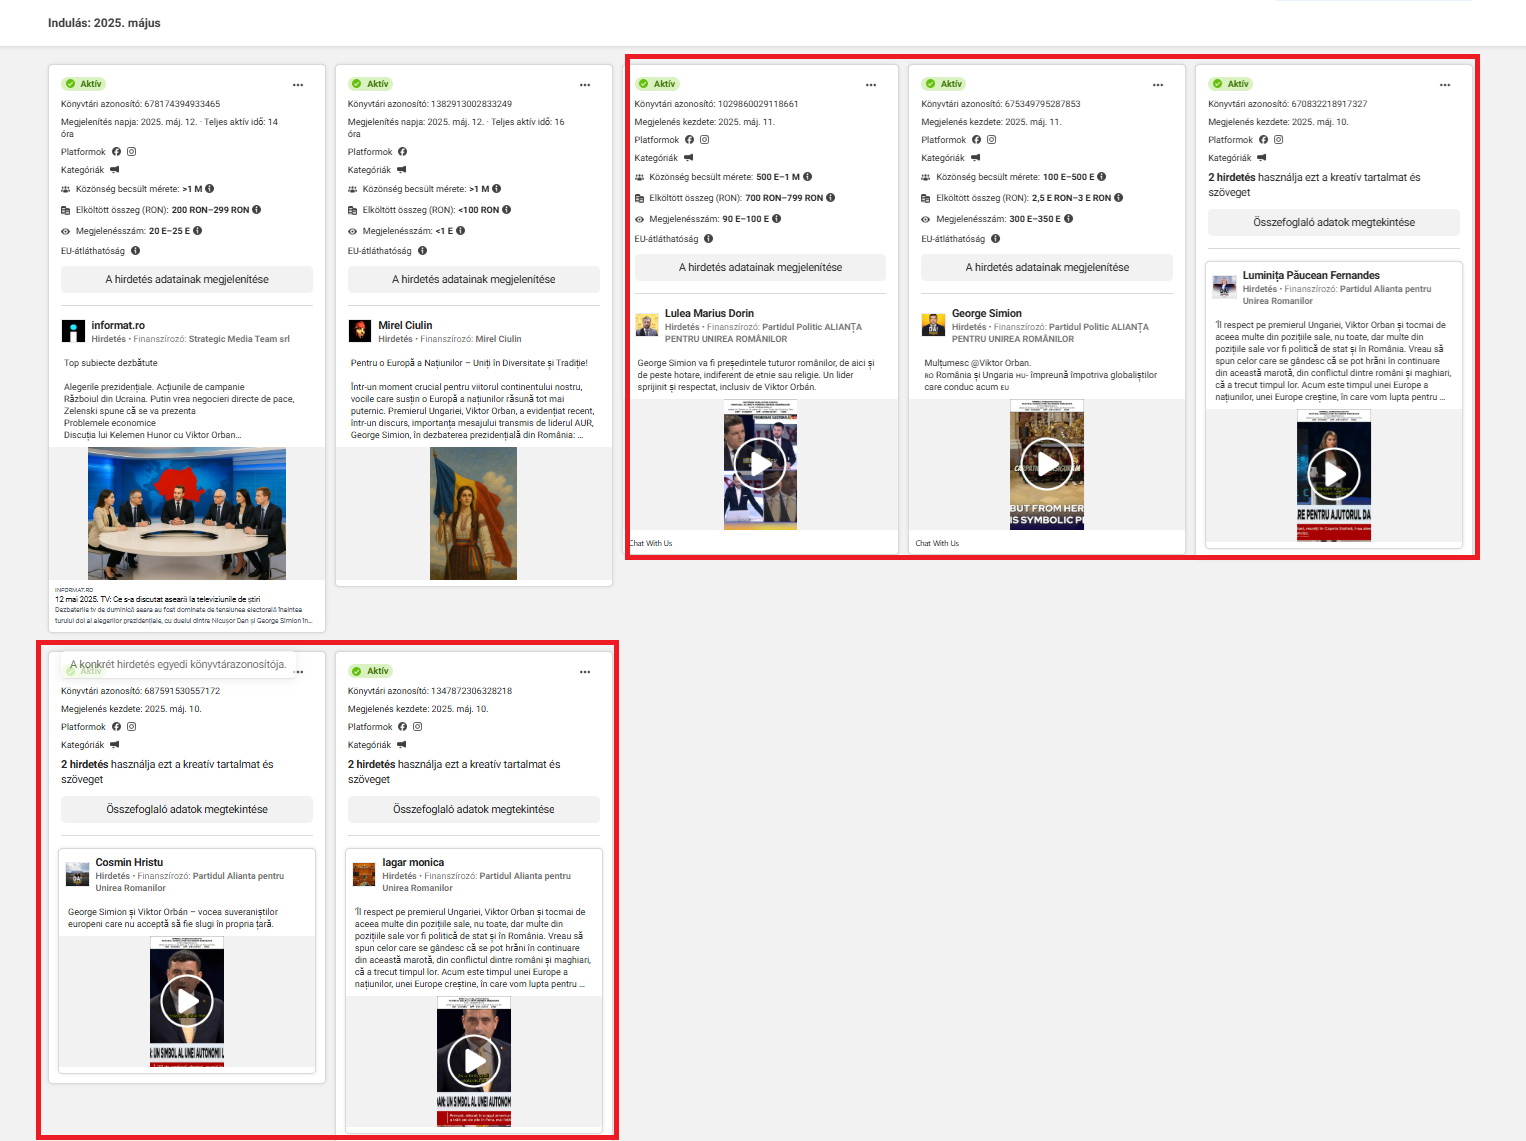Image resolution: width=1526 pixels, height=1141 pixels.
Task: Show ad details for Lulea Marius Dorin ad
Action: tap(760, 268)
